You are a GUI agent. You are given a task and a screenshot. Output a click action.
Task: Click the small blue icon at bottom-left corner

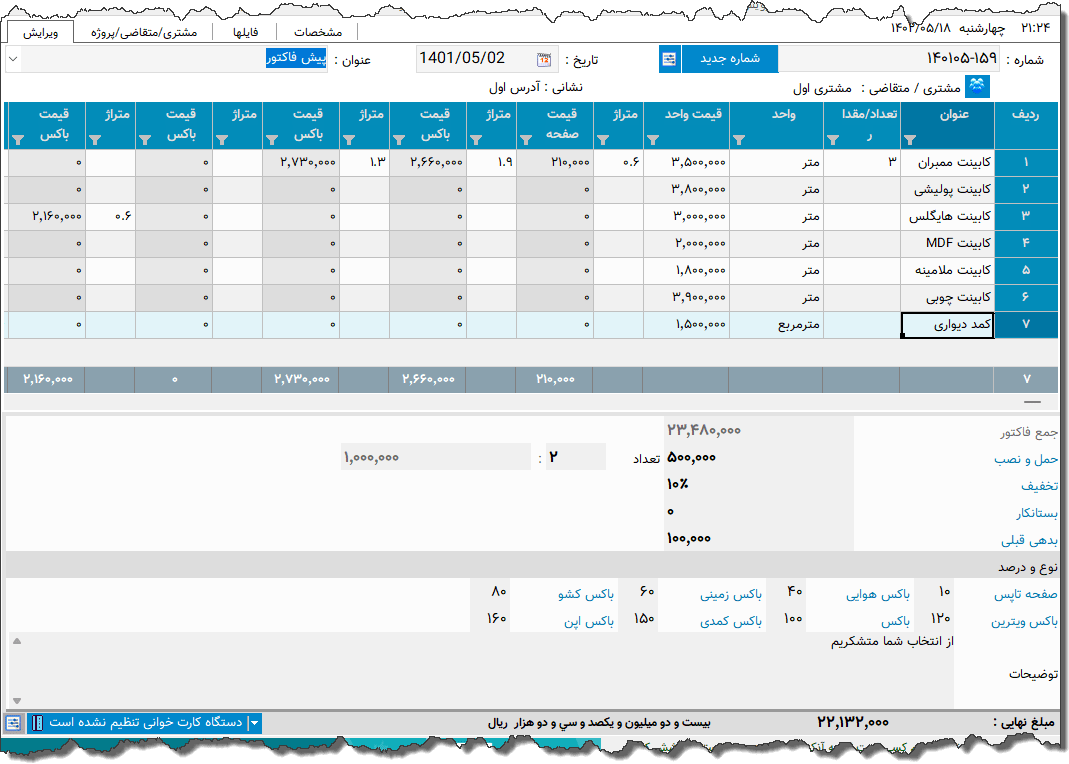tap(14, 722)
